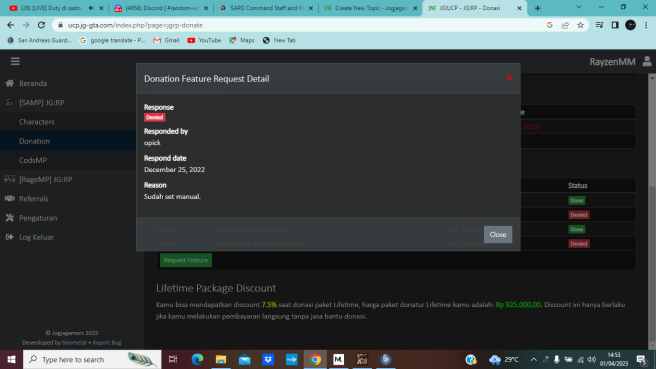The height and width of the screenshot is (369, 656).
Task: Open New Tab bookmark
Action: (279, 40)
